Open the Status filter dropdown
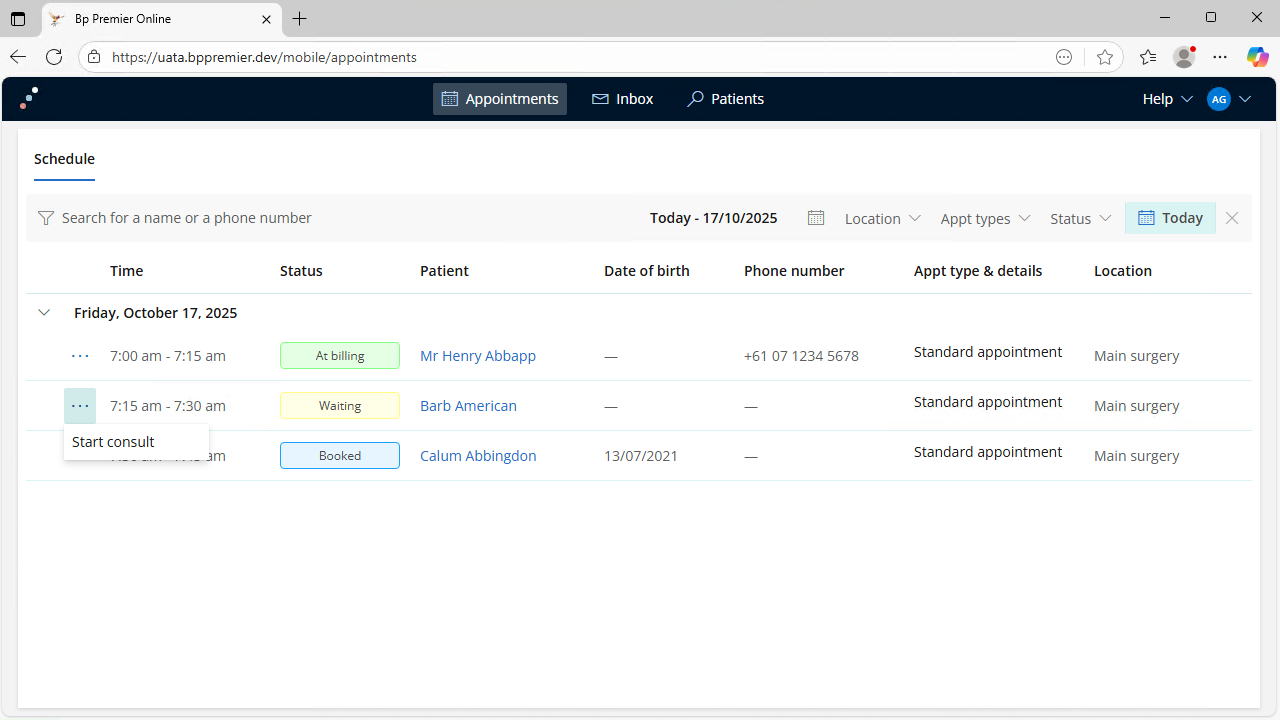1280x720 pixels. tap(1080, 218)
